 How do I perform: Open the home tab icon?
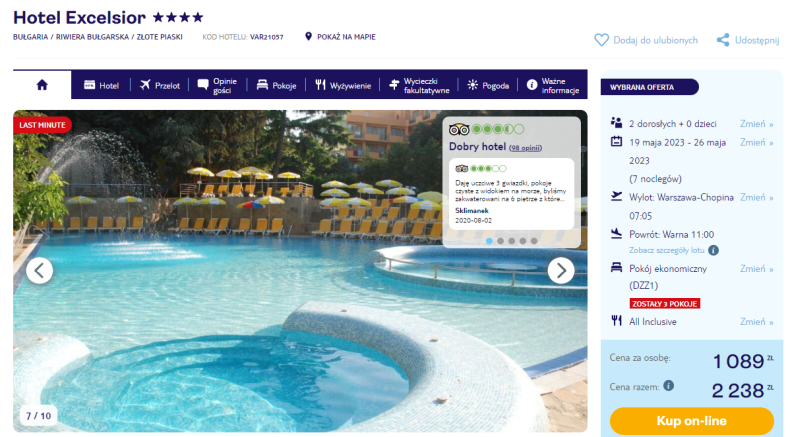(42, 85)
